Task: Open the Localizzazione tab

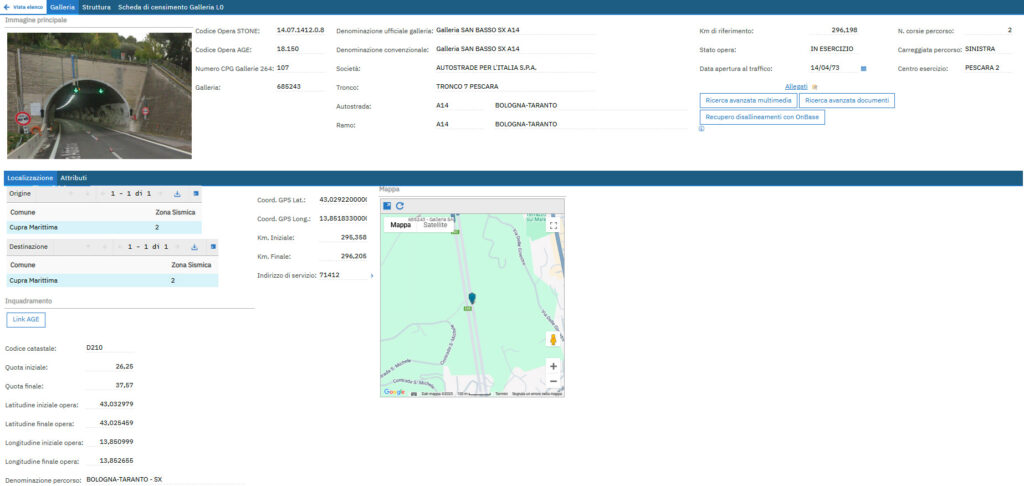Action: pyautogui.click(x=30, y=178)
